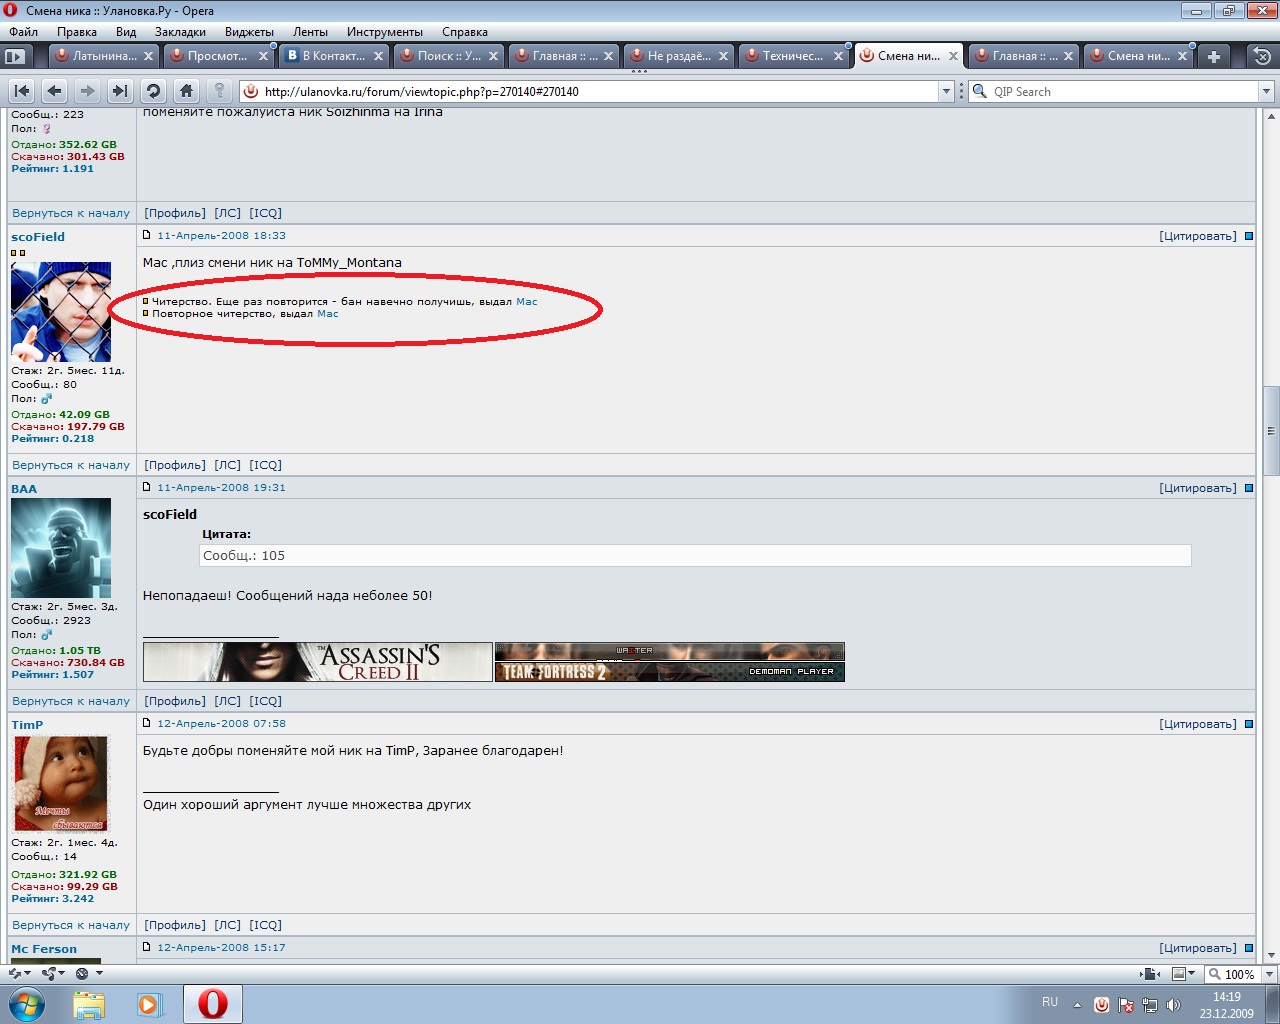Click TimP's baby avatar image
The height and width of the screenshot is (1024, 1280).
pyautogui.click(x=61, y=784)
